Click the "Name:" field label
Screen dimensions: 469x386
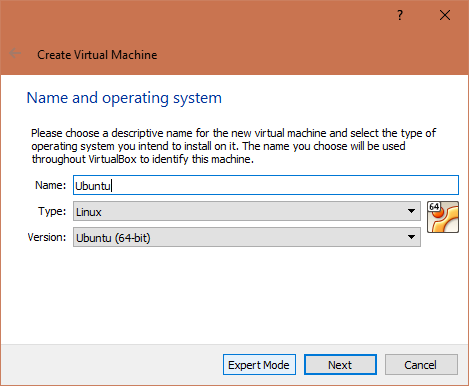click(51, 185)
